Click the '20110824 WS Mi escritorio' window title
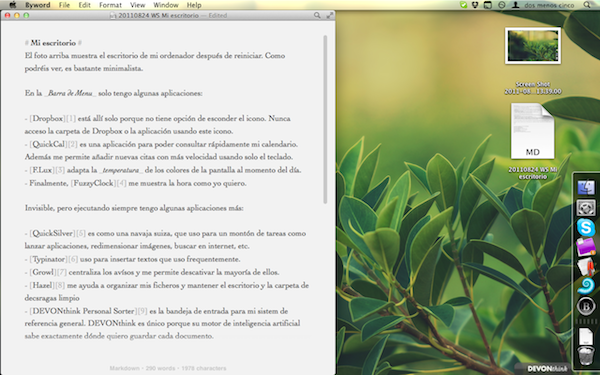The image size is (600, 375). point(158,15)
